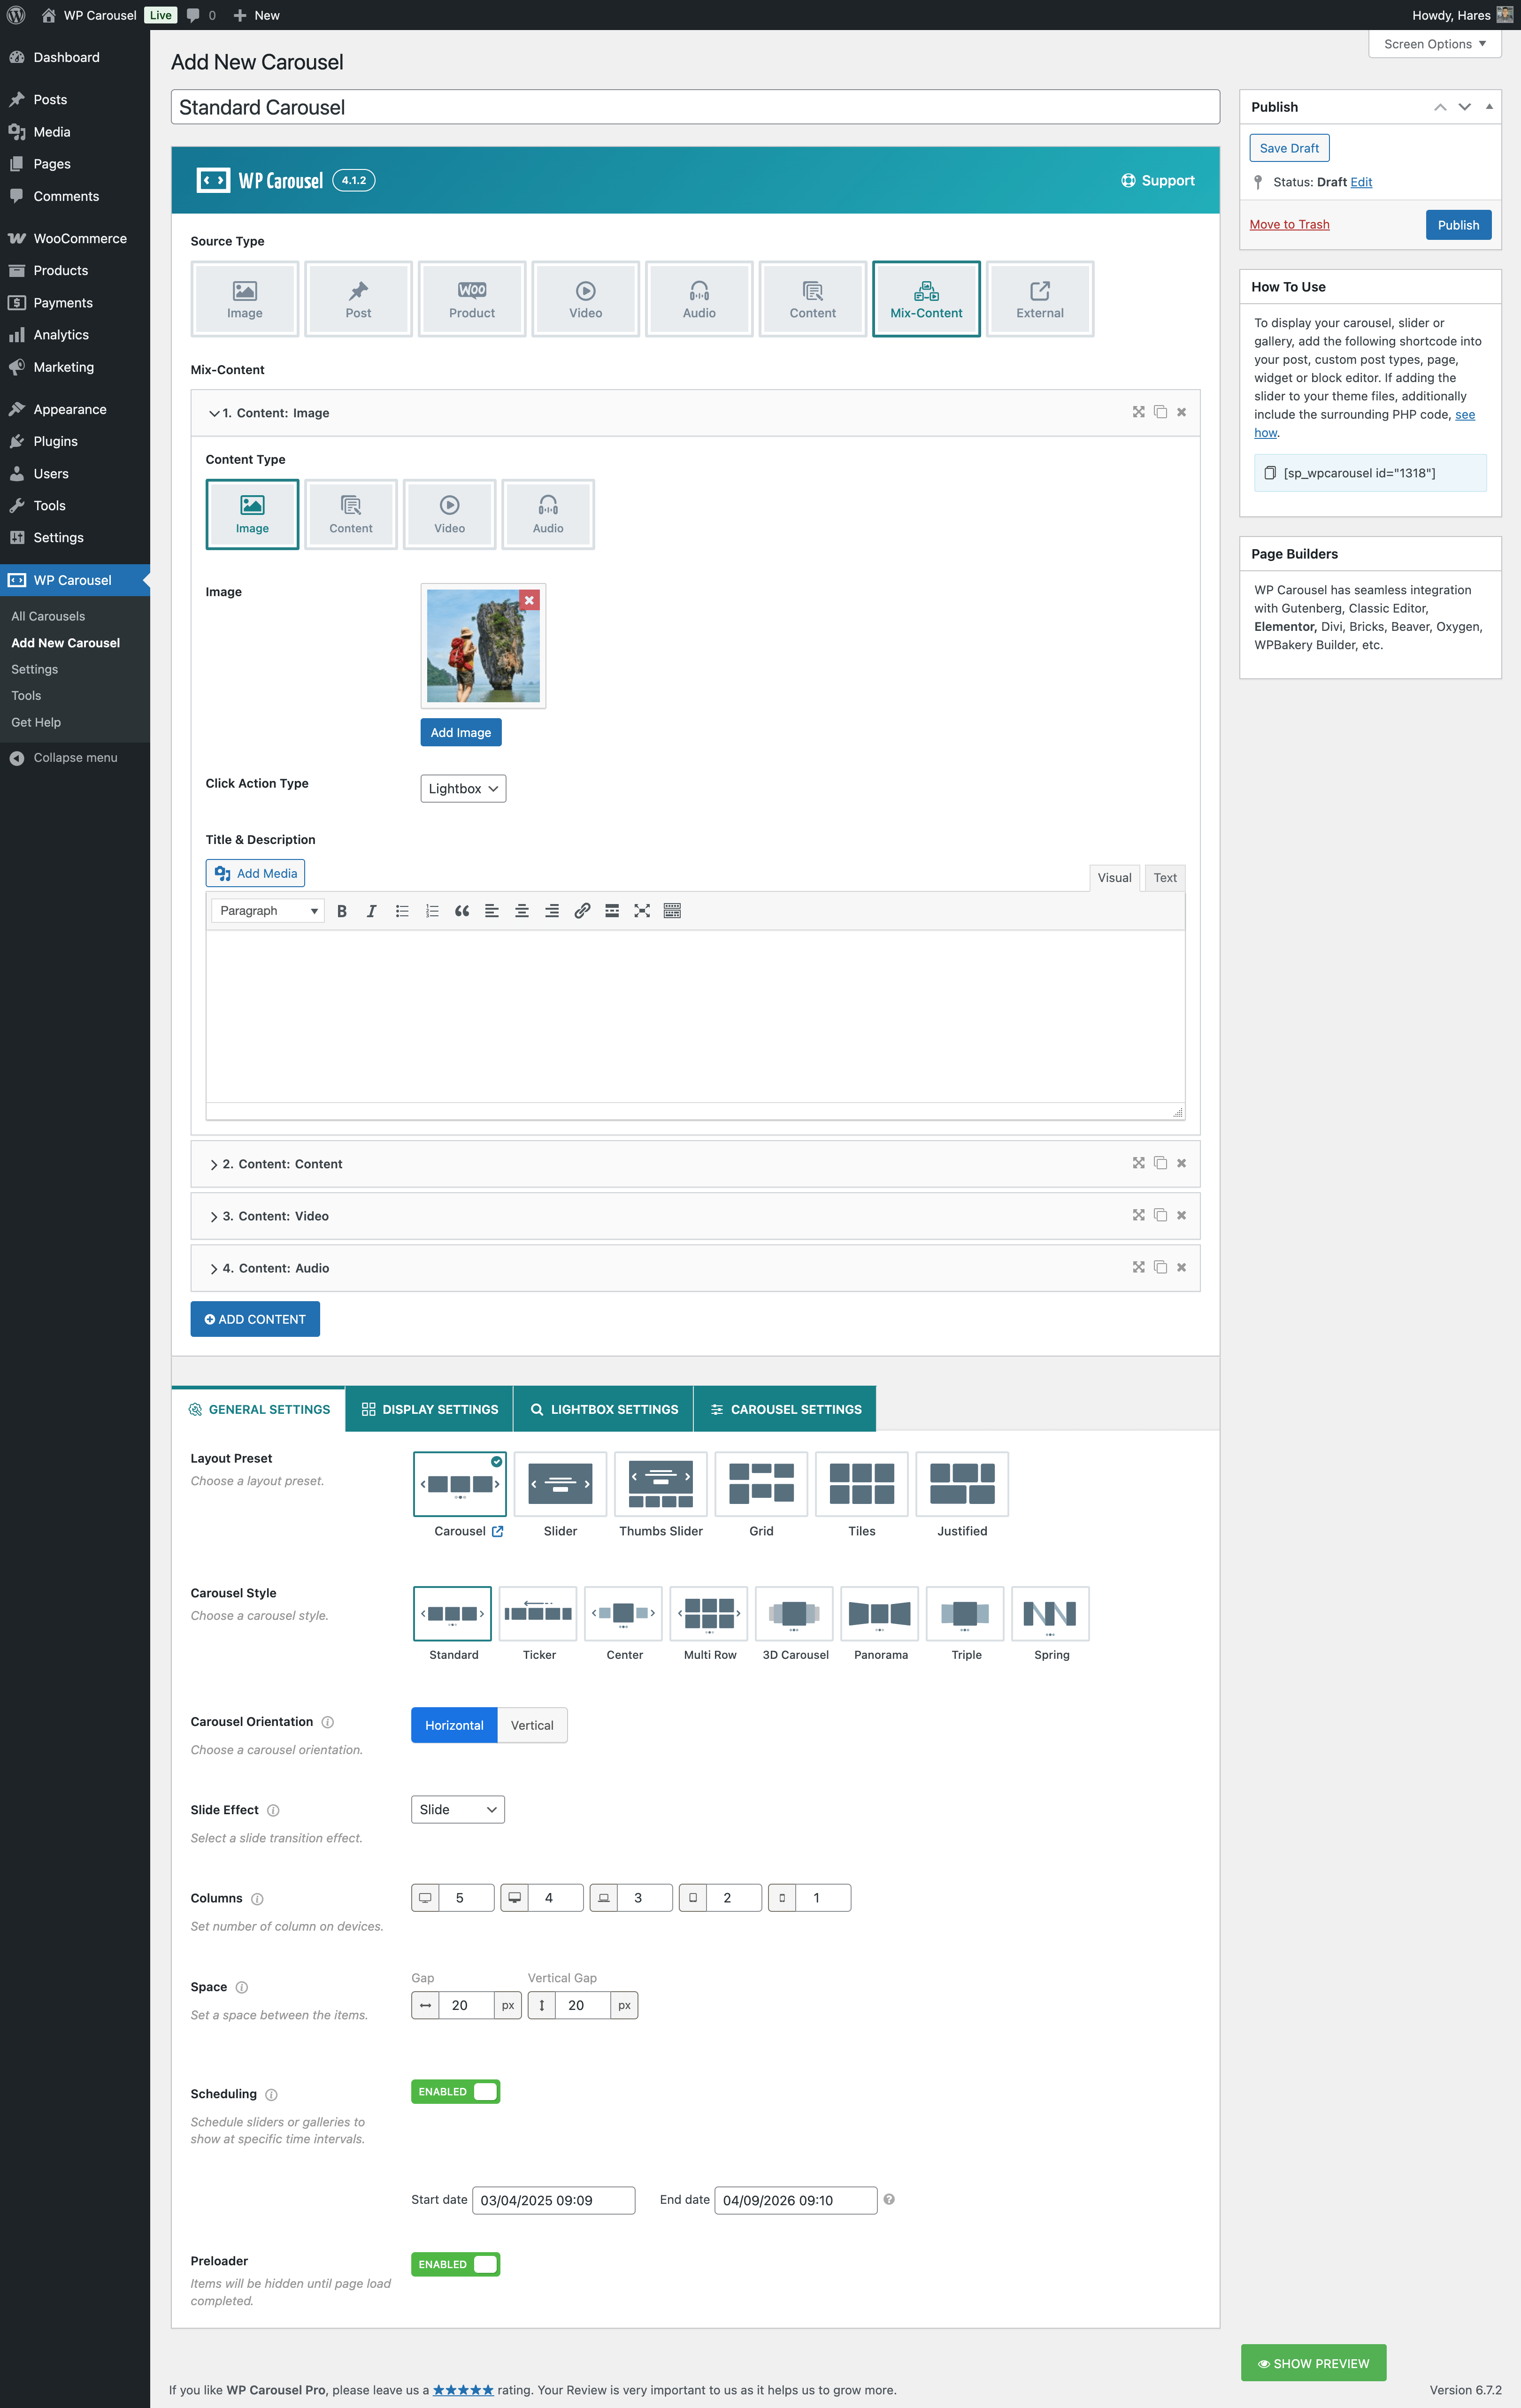Switch to the Display Settings tab
The height and width of the screenshot is (2408, 1521).
[x=429, y=1409]
